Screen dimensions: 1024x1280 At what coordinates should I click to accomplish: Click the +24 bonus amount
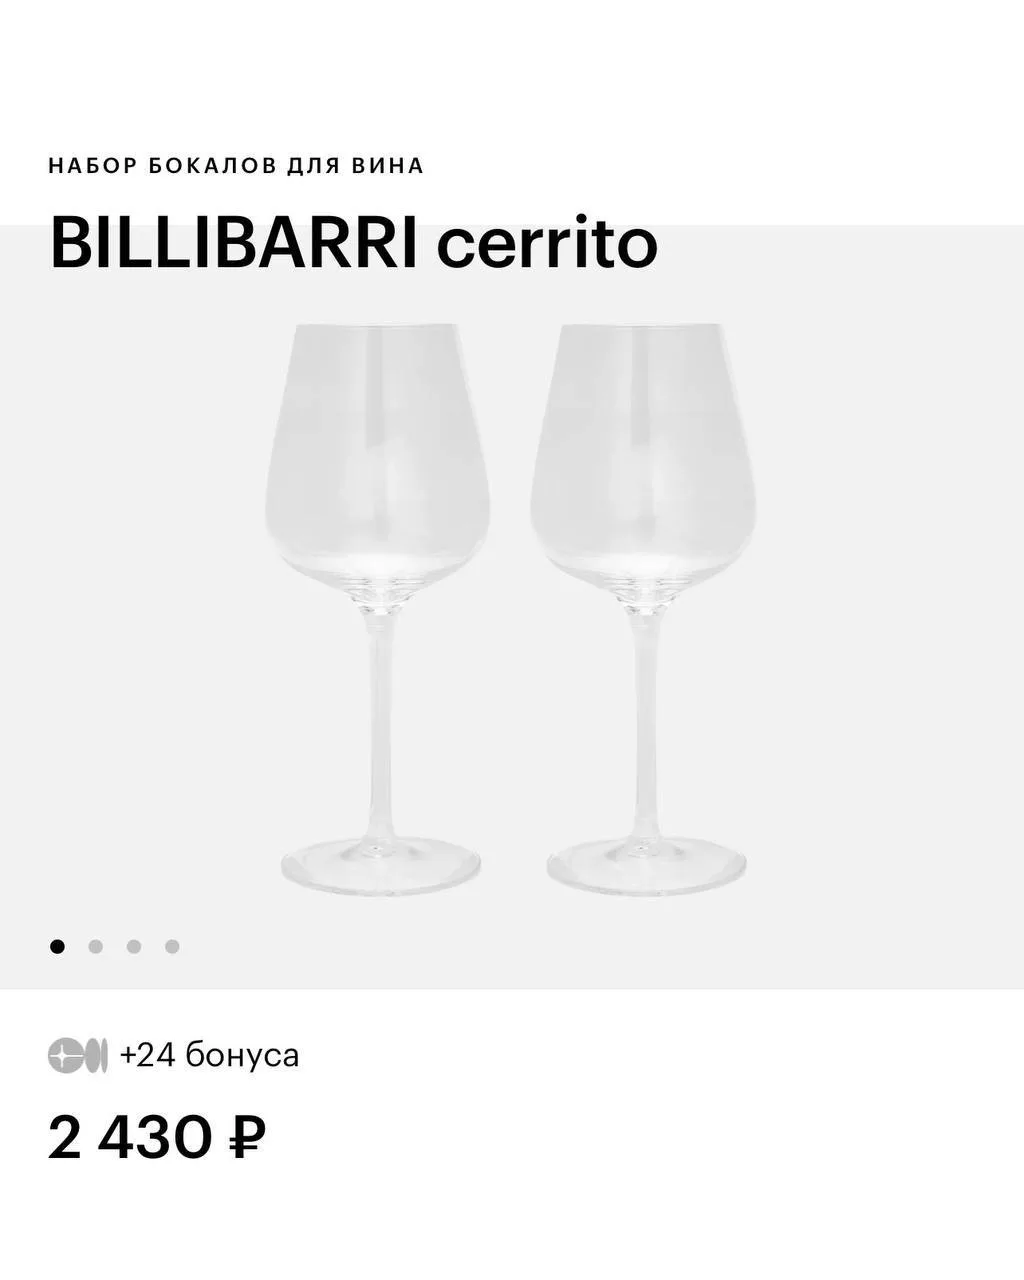click(147, 1056)
